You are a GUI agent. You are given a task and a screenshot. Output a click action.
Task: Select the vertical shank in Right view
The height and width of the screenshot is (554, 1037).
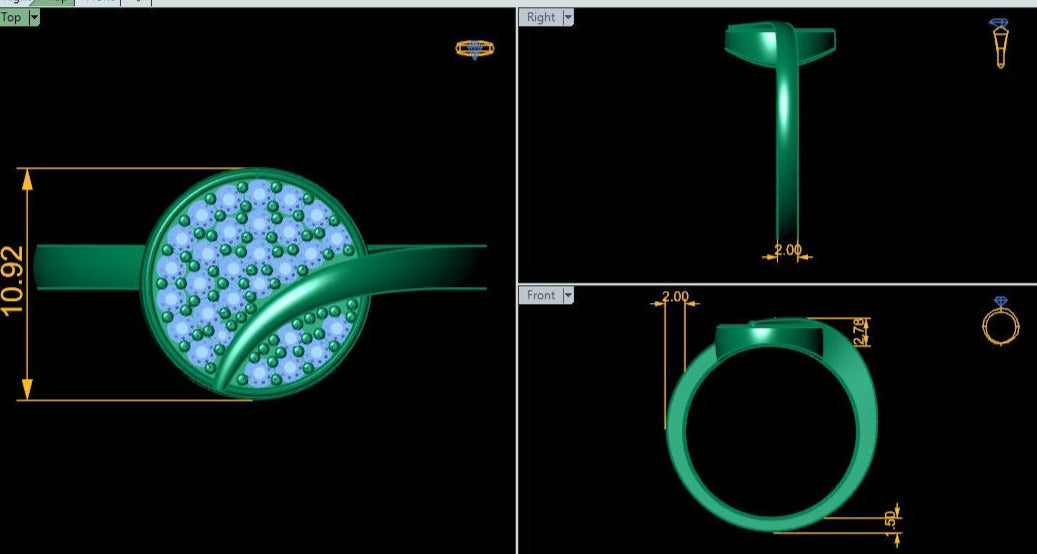[787, 150]
